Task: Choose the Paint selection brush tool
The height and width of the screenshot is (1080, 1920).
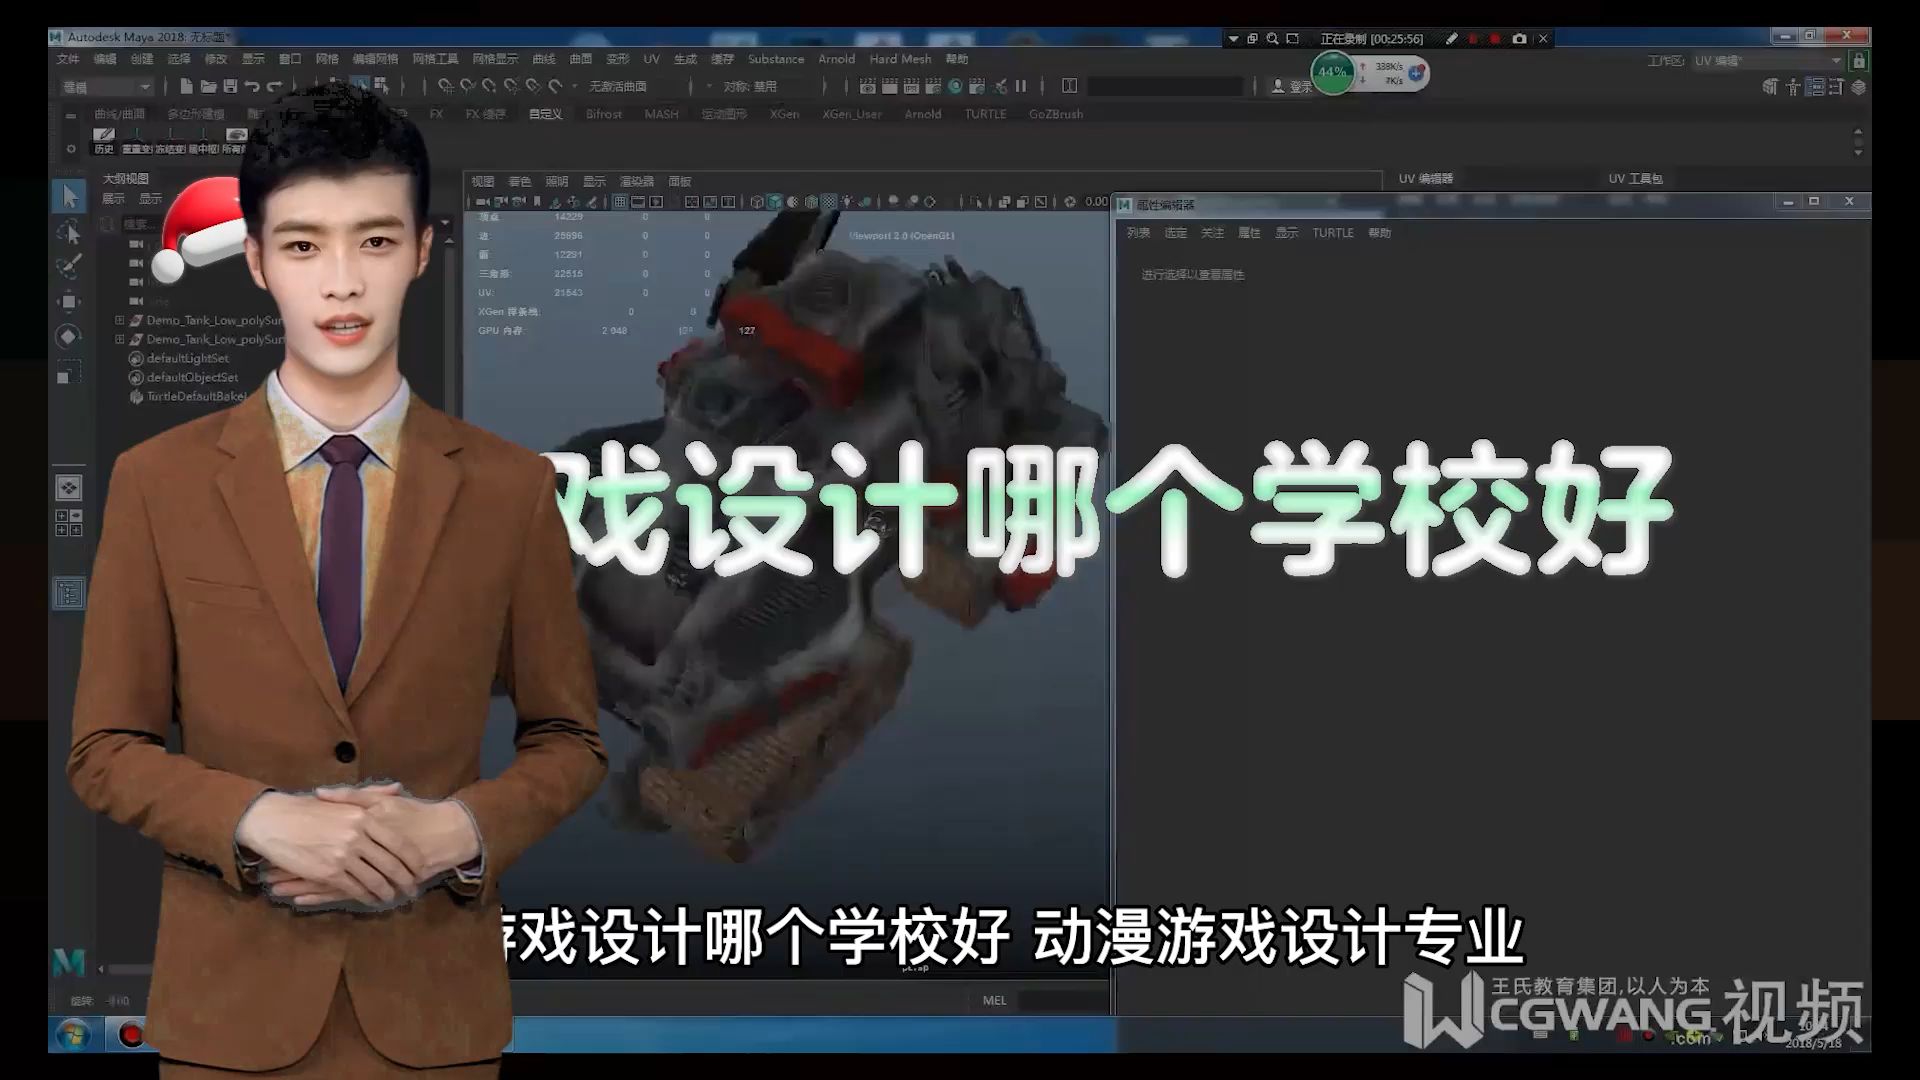Action: [69, 266]
